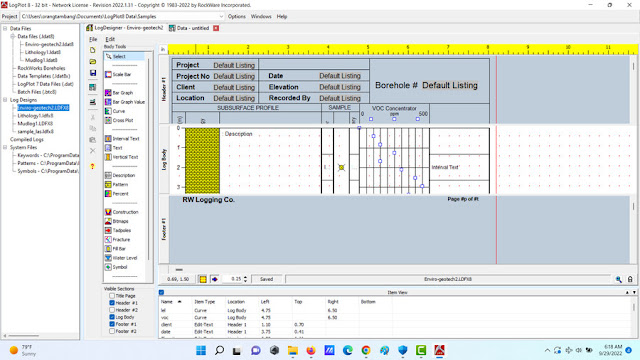Select the Compiled Logs item

27,139
